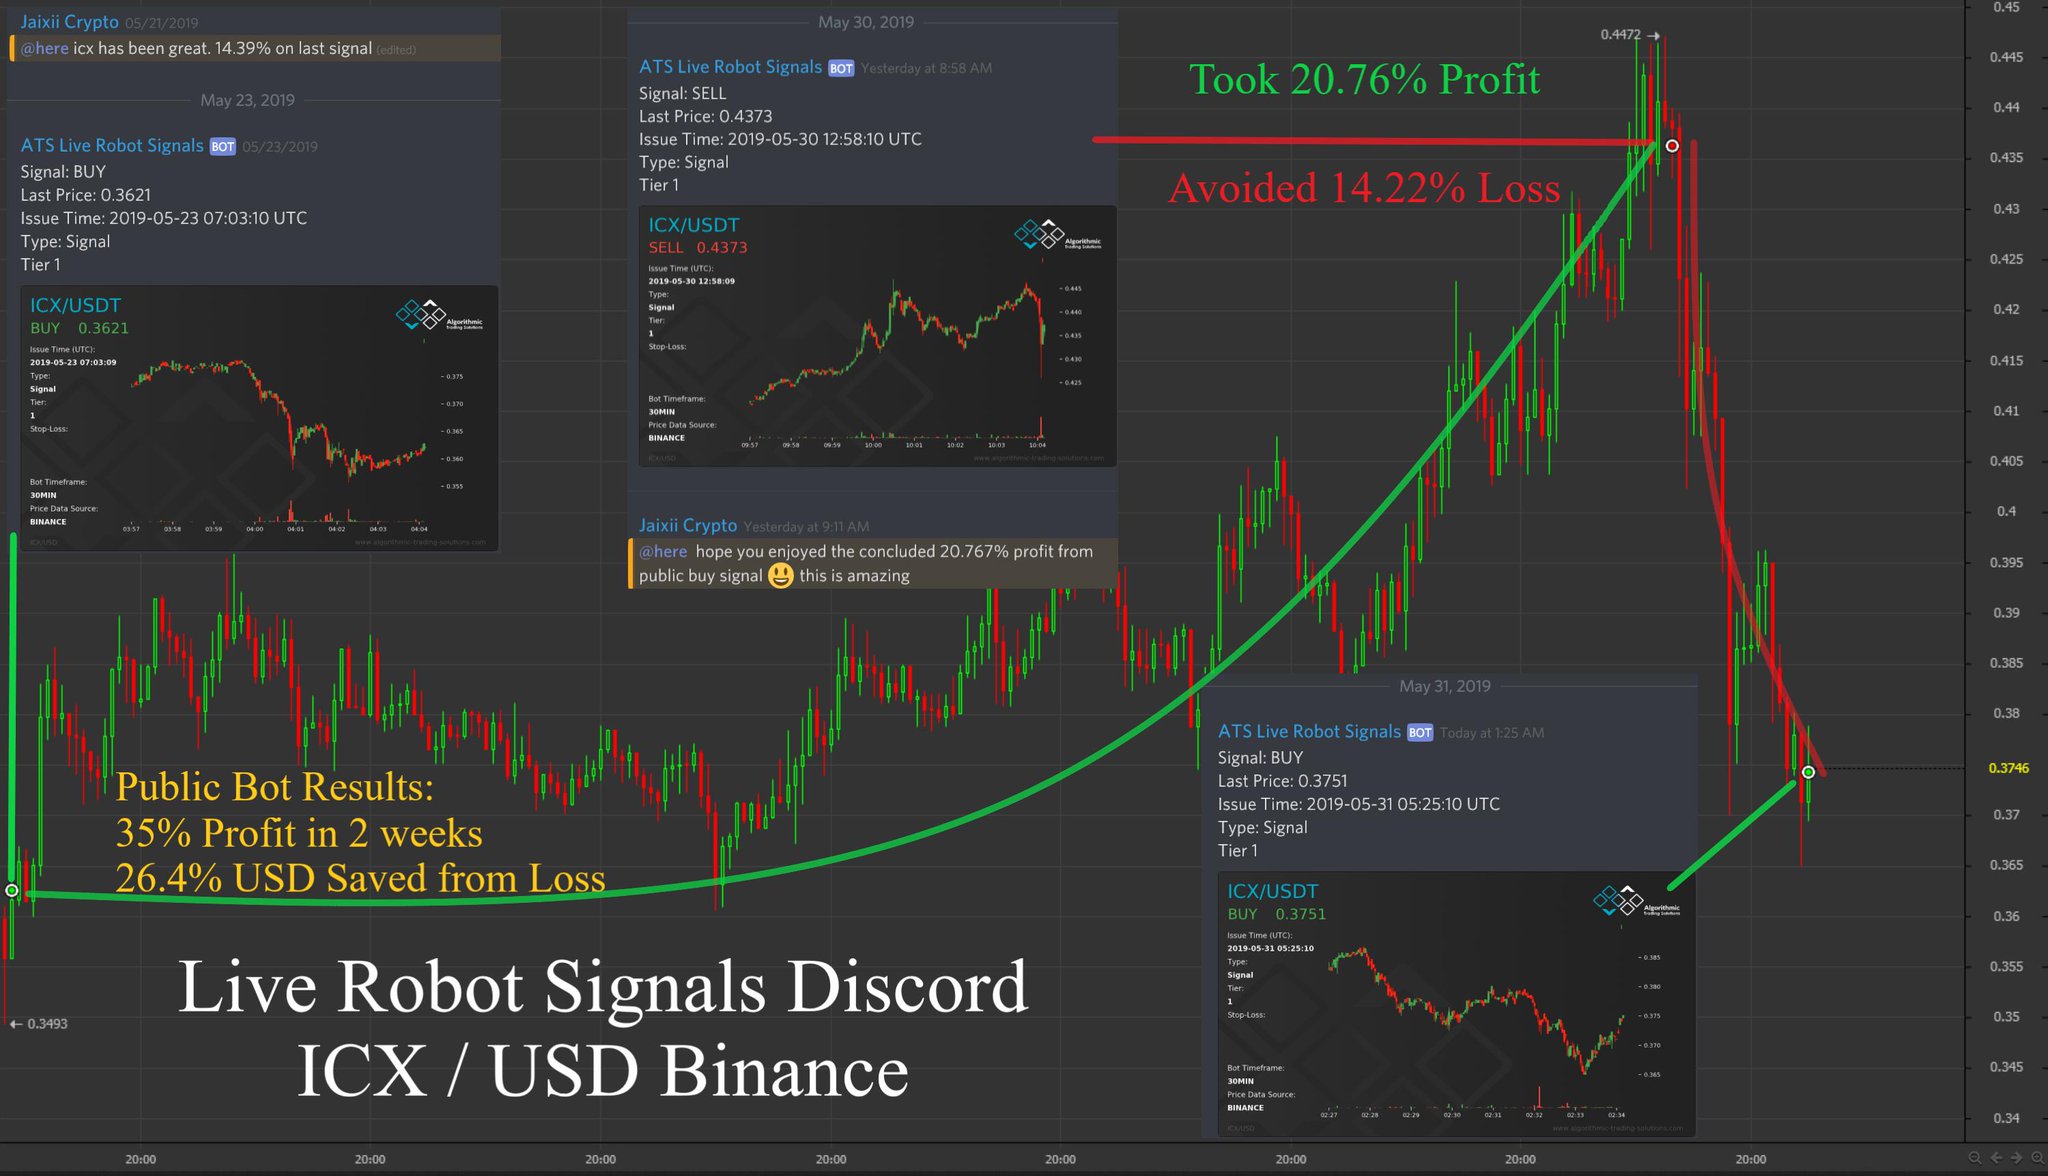The width and height of the screenshot is (2048, 1176).
Task: Click 'Issue Time: 2019-05-30 12:58:10 UTC' text
Action: [780, 139]
